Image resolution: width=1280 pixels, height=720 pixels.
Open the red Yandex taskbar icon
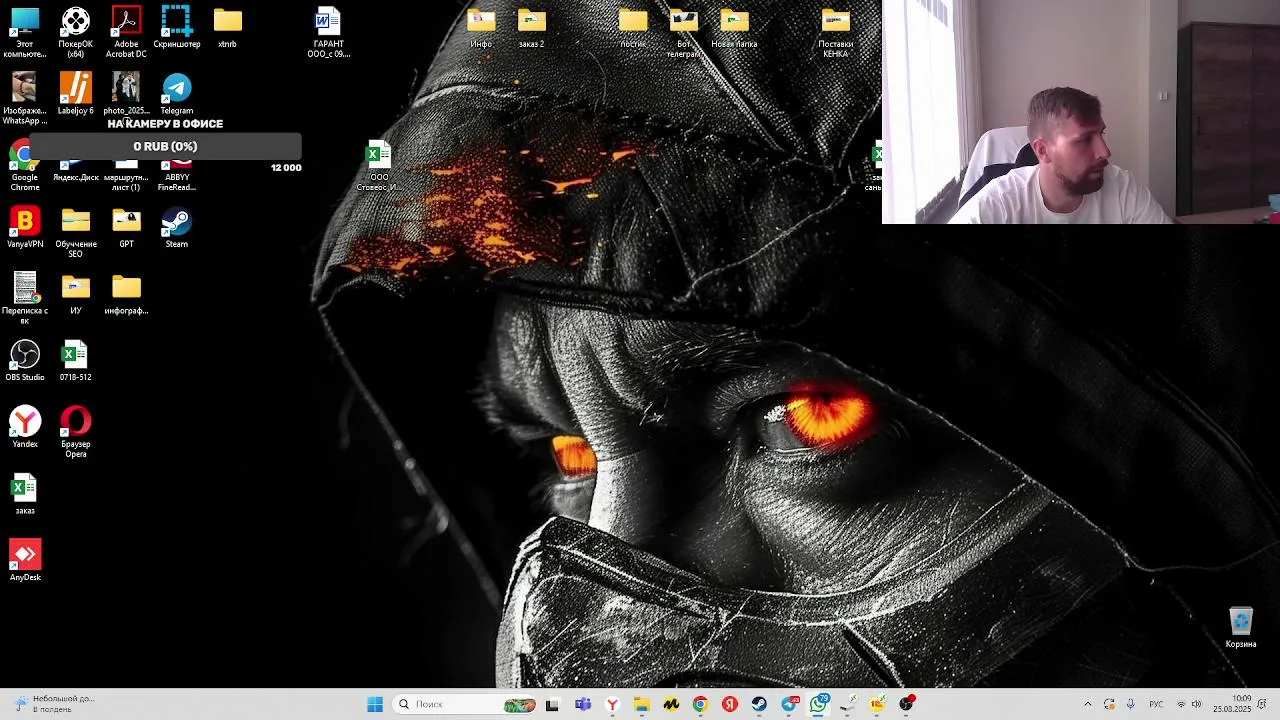pyautogui.click(x=730, y=704)
